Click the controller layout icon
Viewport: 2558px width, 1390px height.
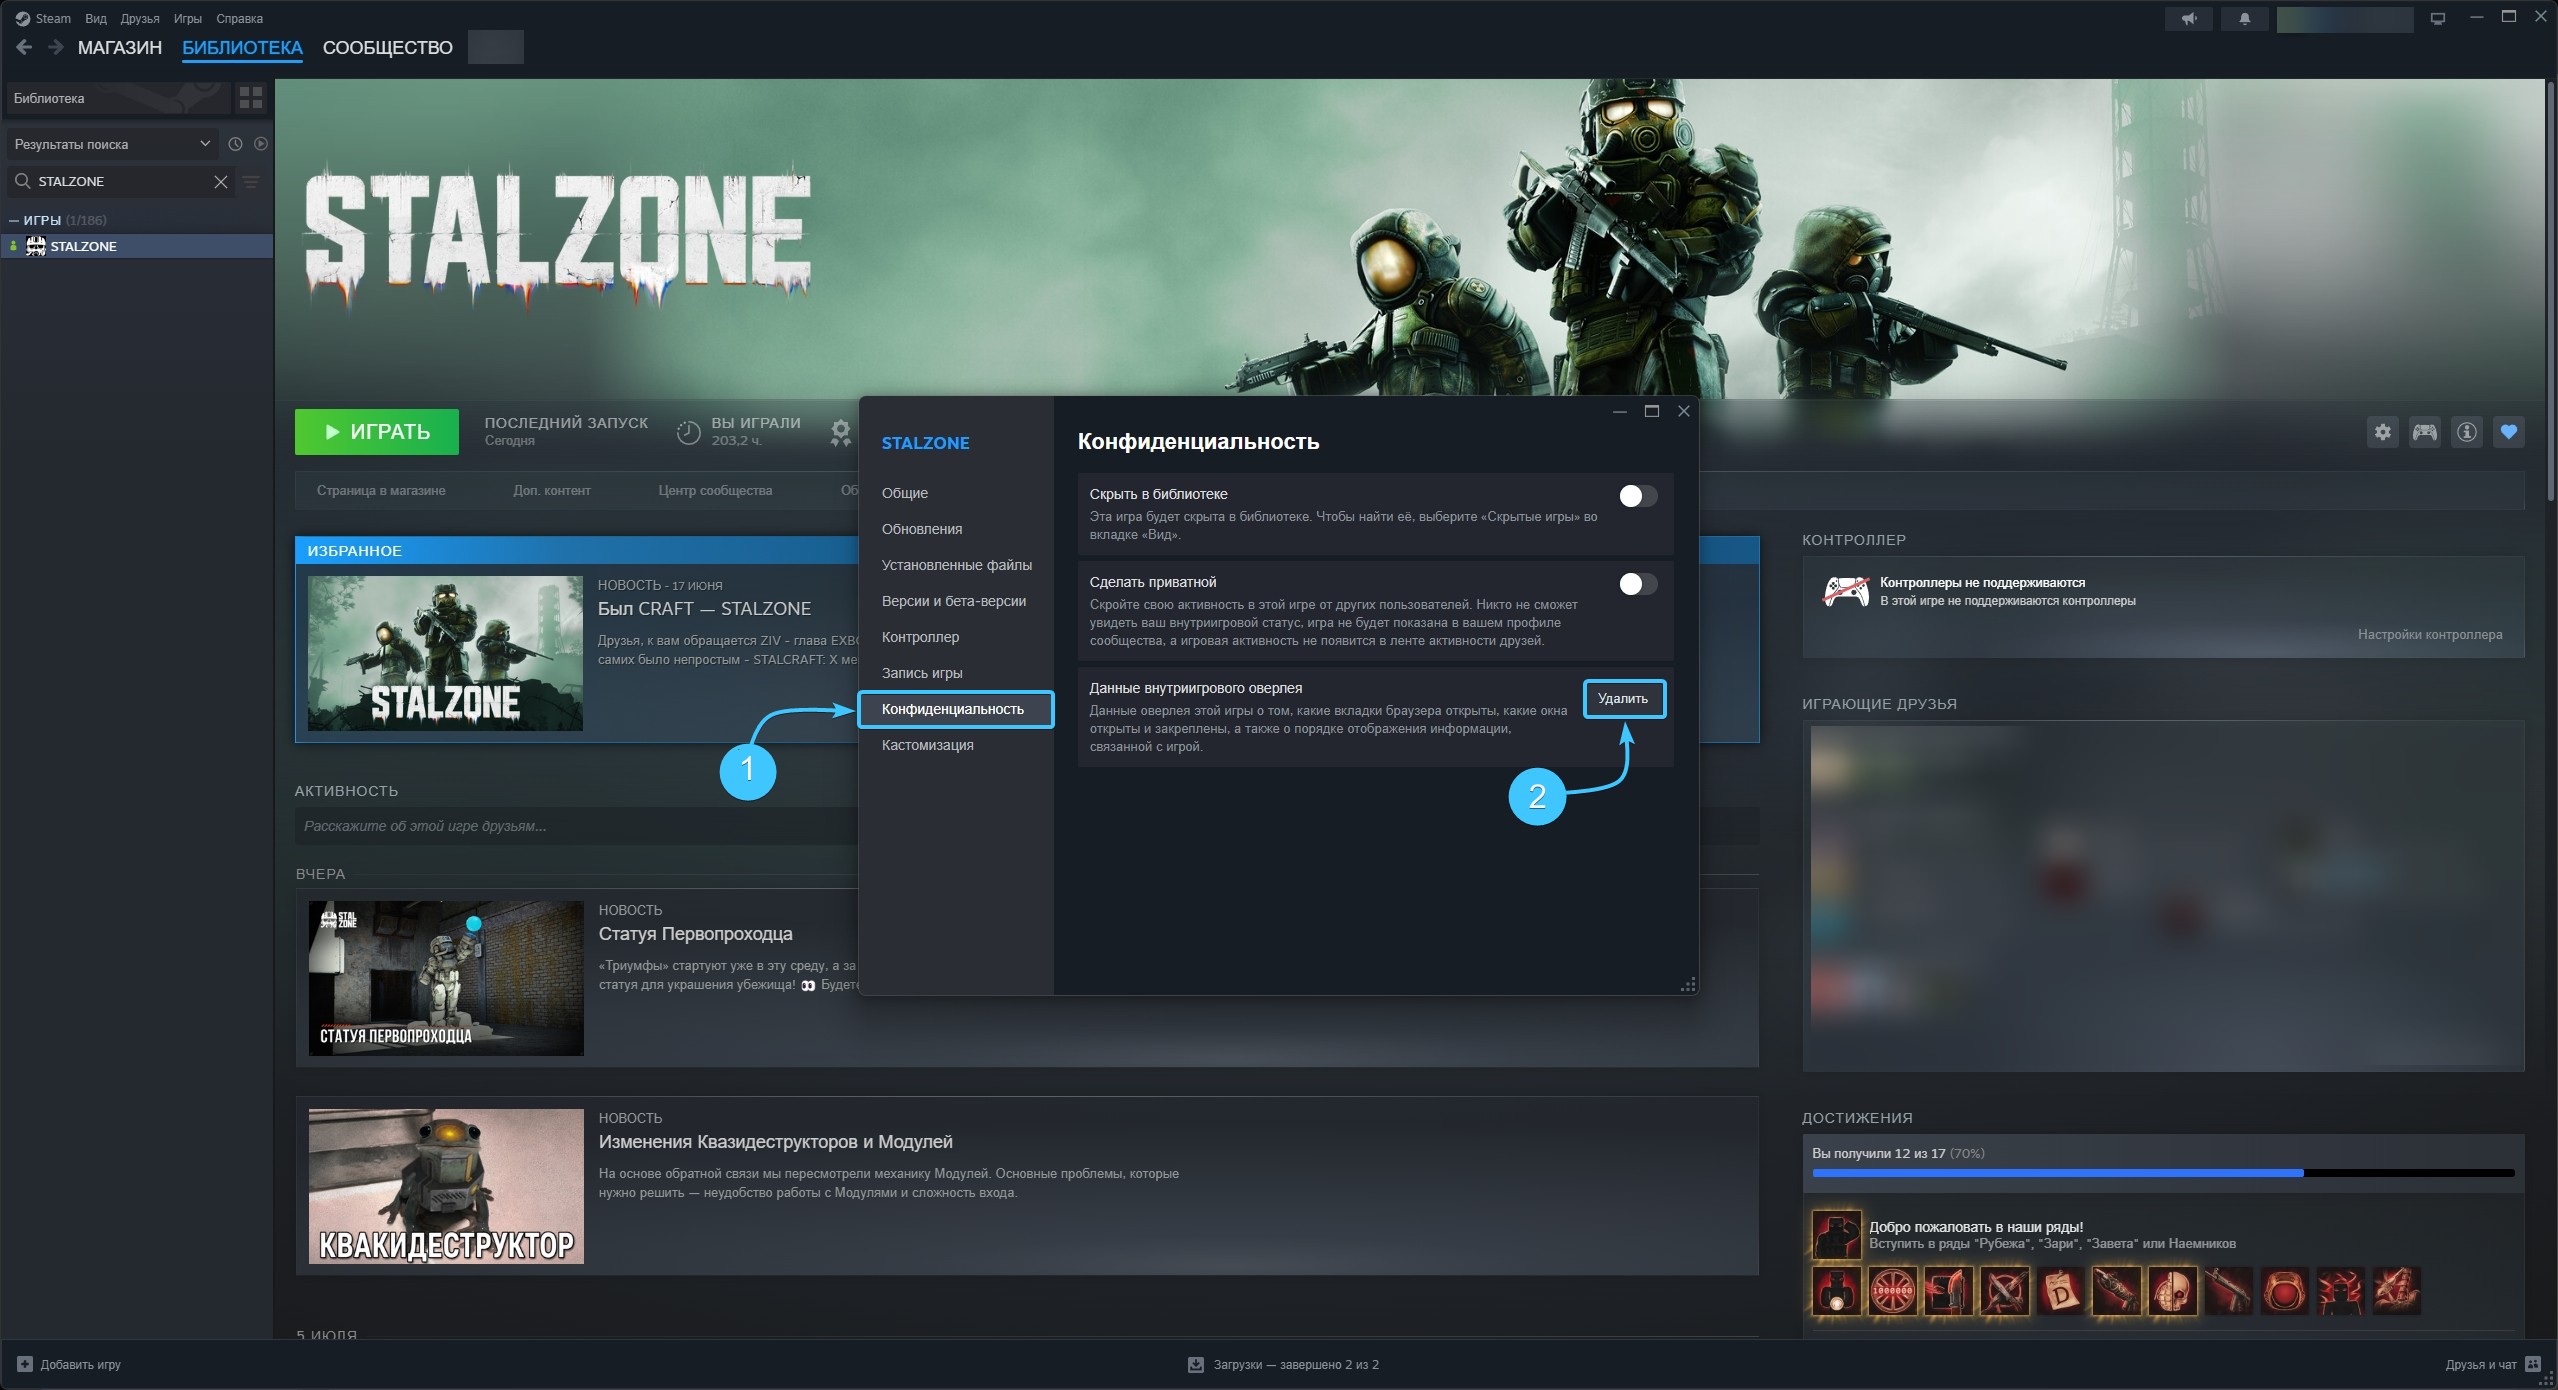point(2425,432)
